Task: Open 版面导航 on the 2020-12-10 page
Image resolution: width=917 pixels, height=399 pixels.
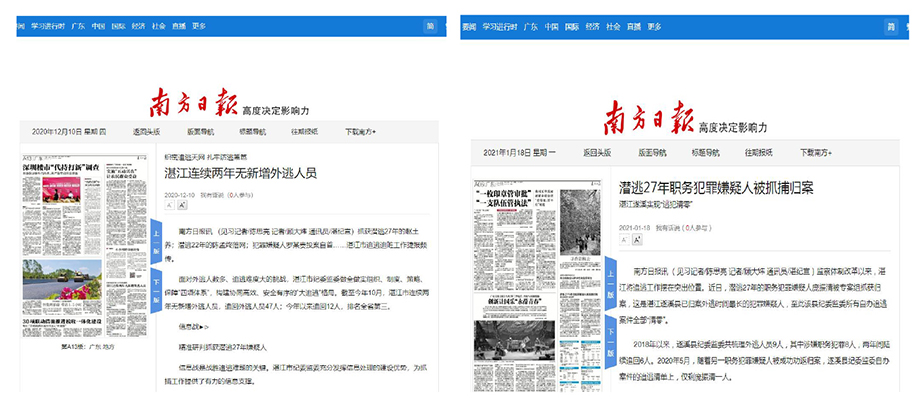Action: pos(201,132)
